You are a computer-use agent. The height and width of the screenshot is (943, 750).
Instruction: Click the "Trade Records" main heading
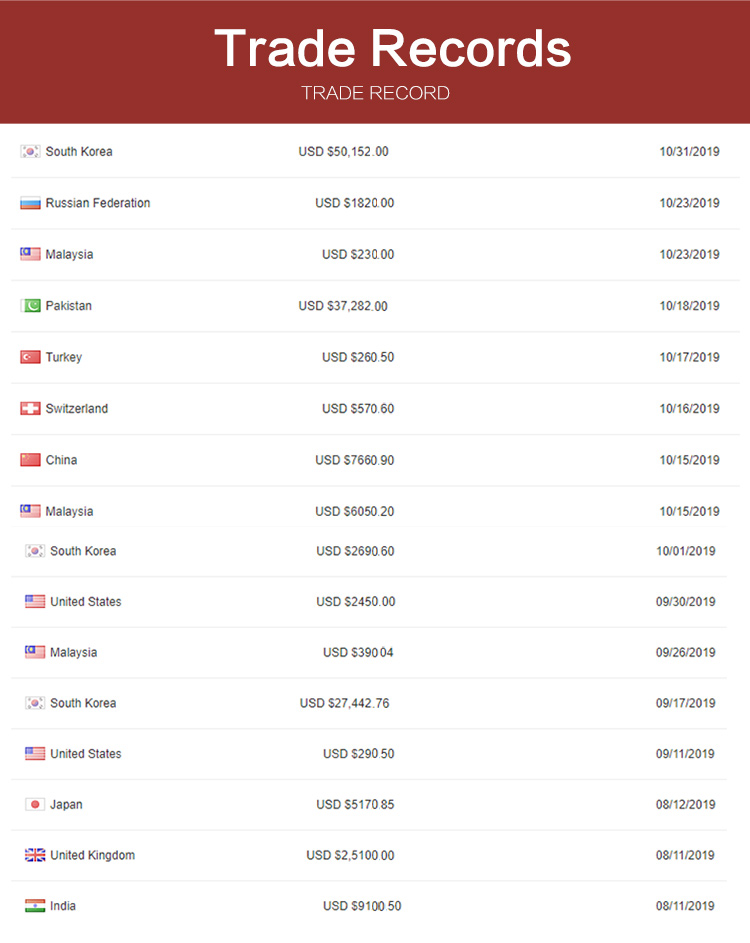pos(392,48)
